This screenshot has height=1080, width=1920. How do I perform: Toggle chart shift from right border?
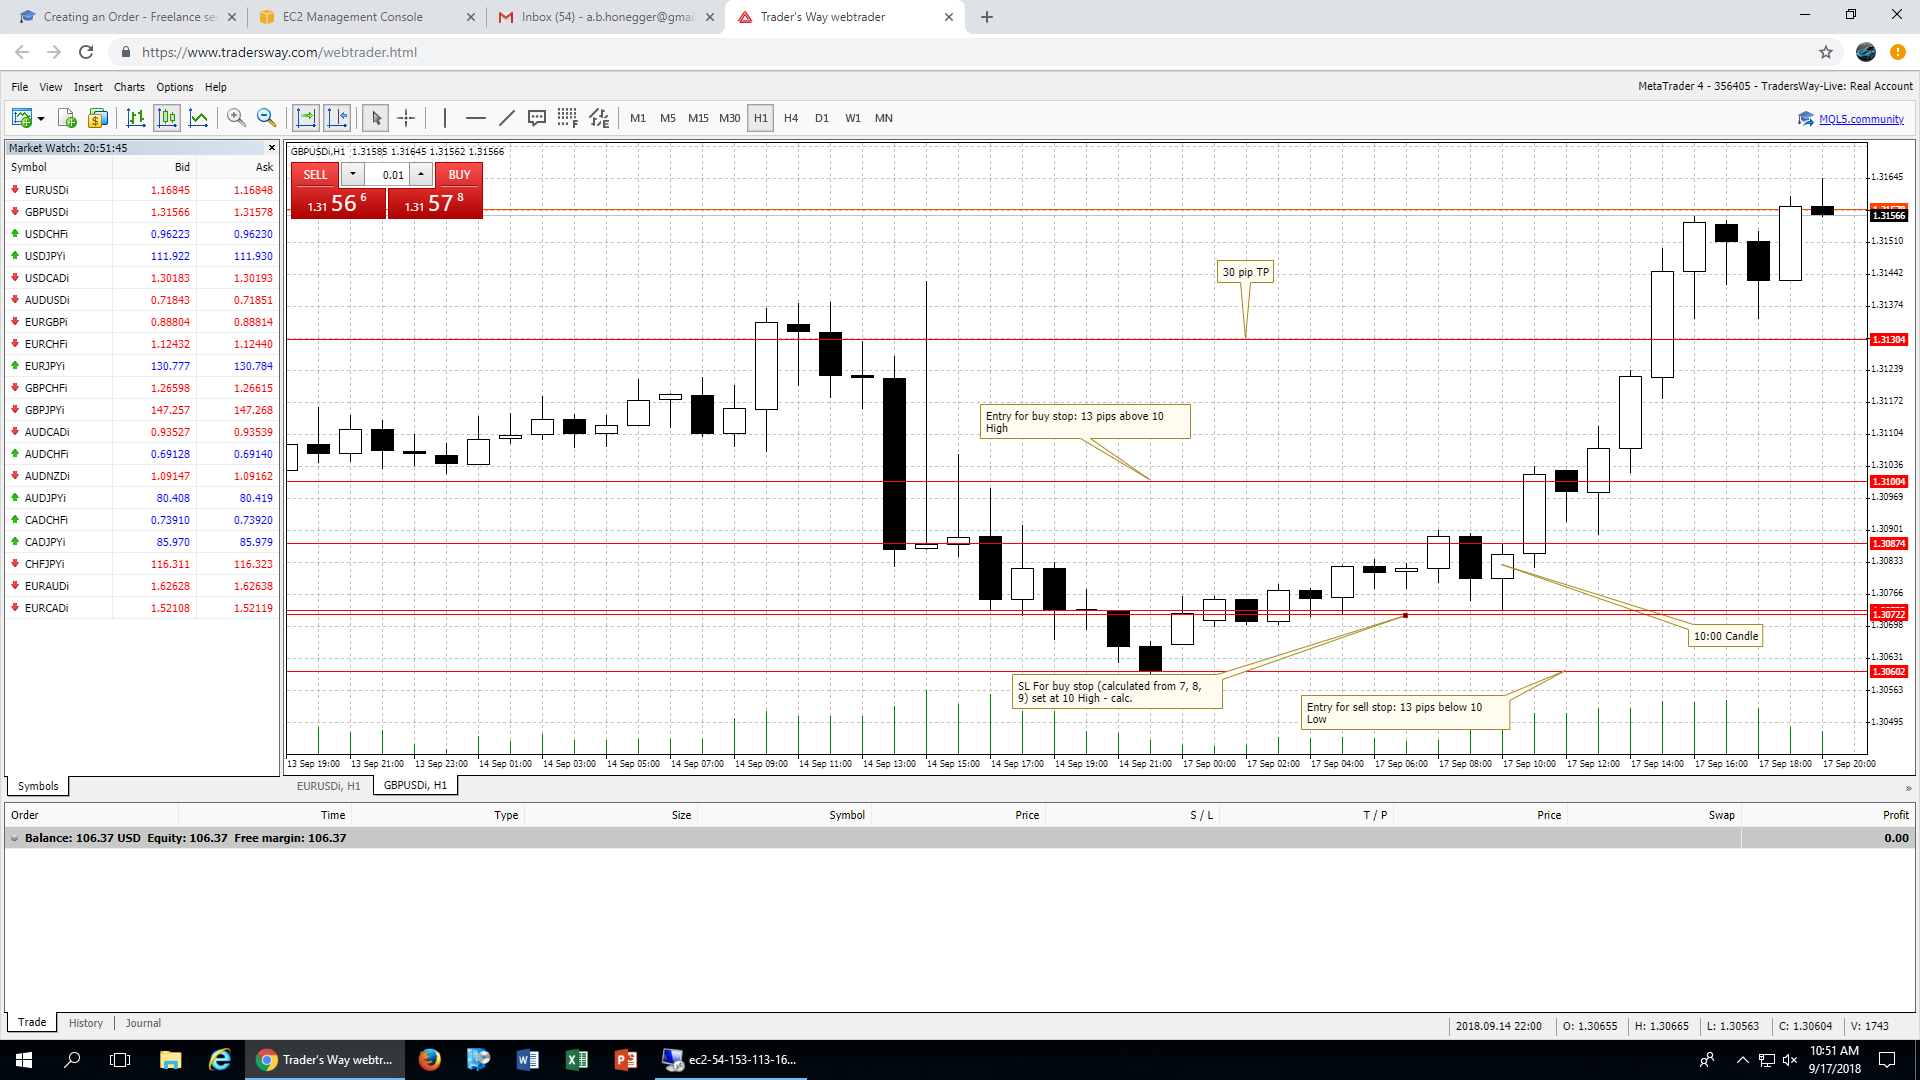click(337, 118)
